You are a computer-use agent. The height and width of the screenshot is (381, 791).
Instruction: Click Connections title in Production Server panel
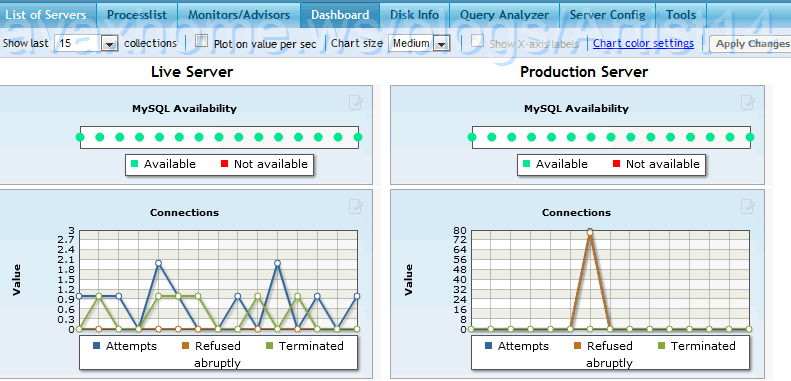tap(576, 212)
